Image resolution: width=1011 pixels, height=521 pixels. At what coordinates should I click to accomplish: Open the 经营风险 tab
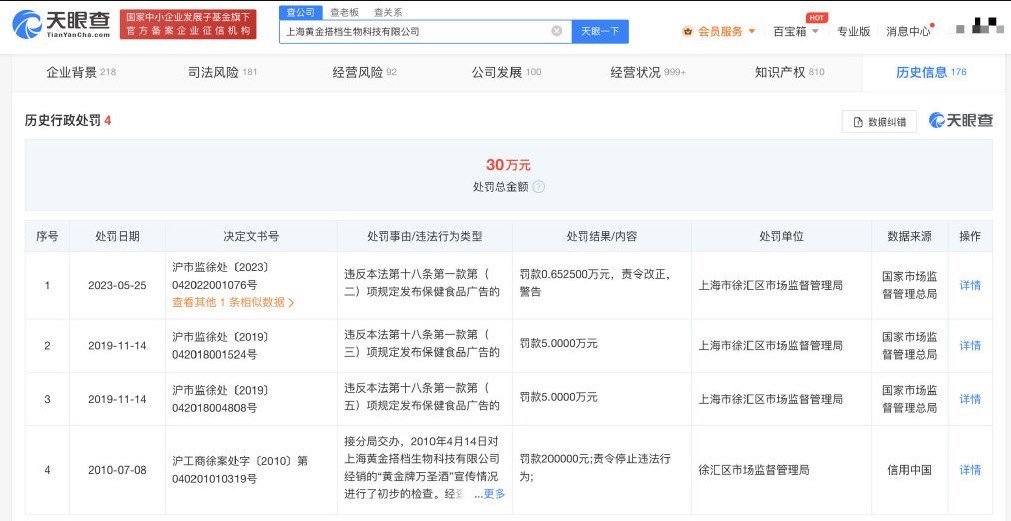pyautogui.click(x=364, y=73)
